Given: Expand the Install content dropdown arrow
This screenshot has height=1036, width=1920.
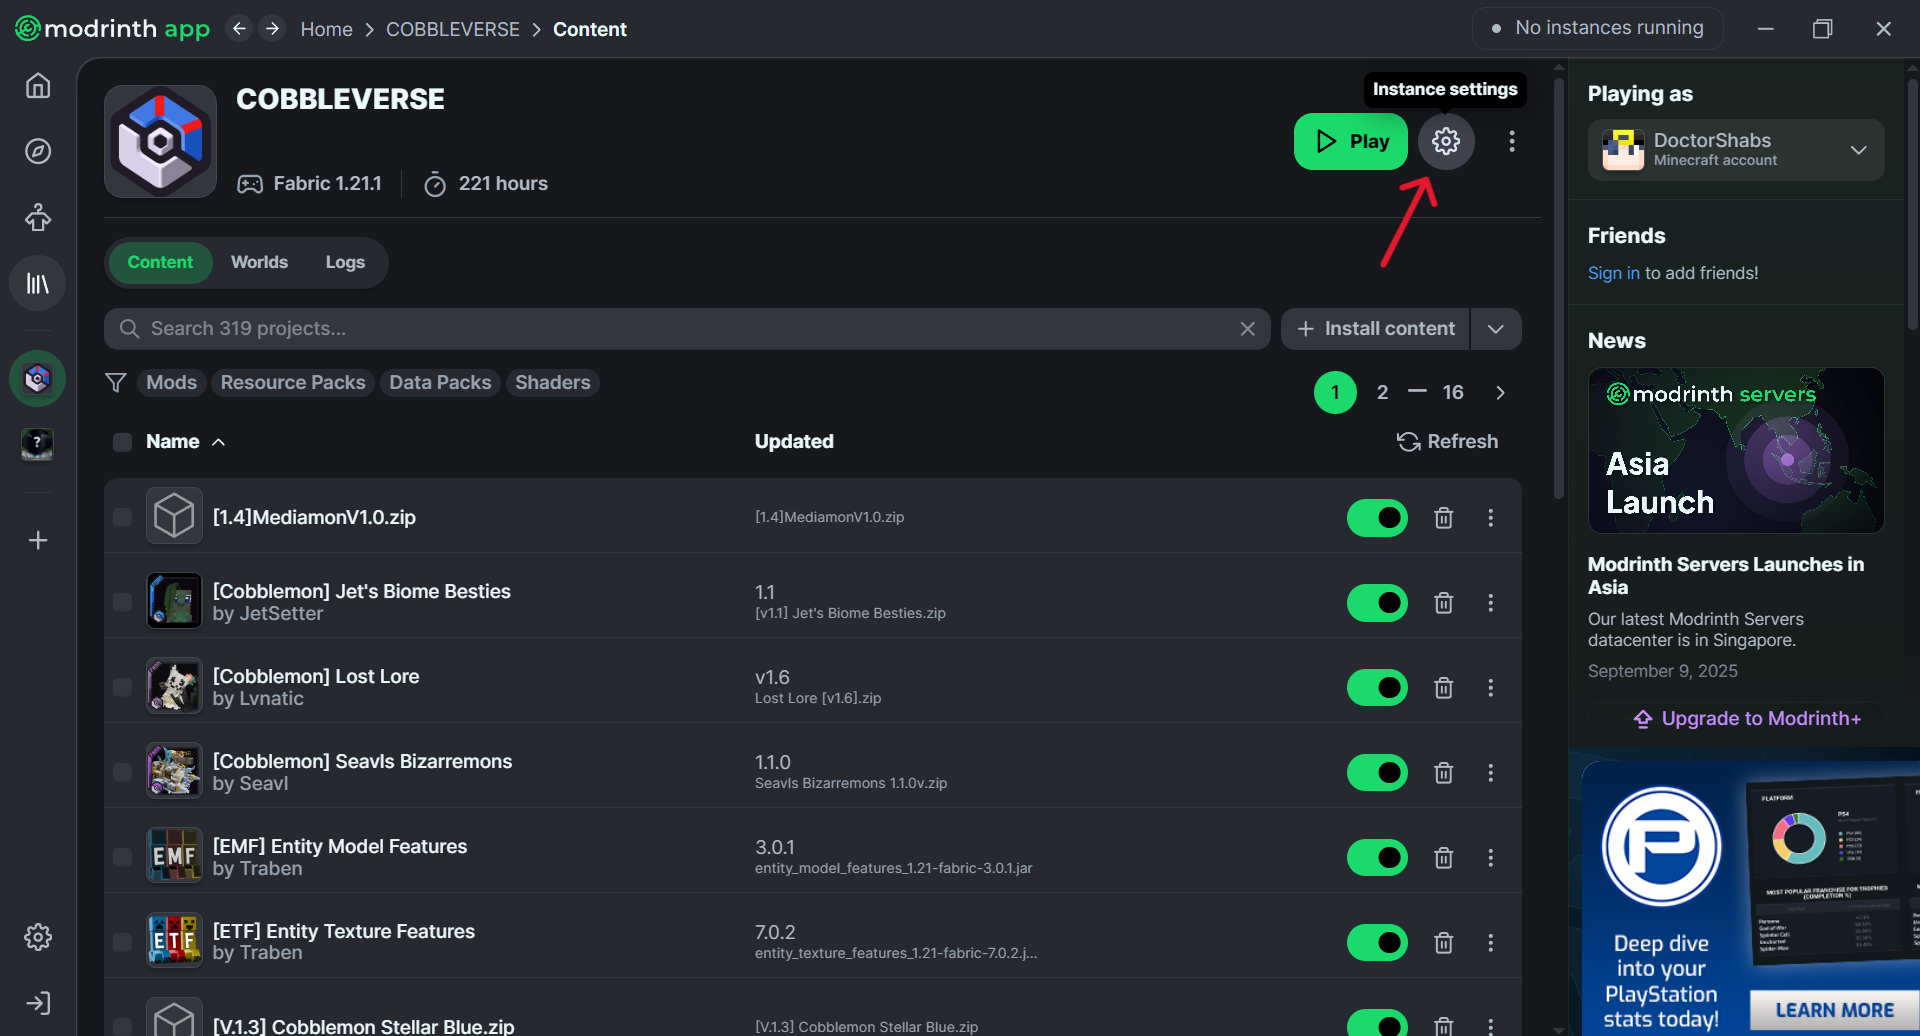Looking at the screenshot, I should 1495,329.
